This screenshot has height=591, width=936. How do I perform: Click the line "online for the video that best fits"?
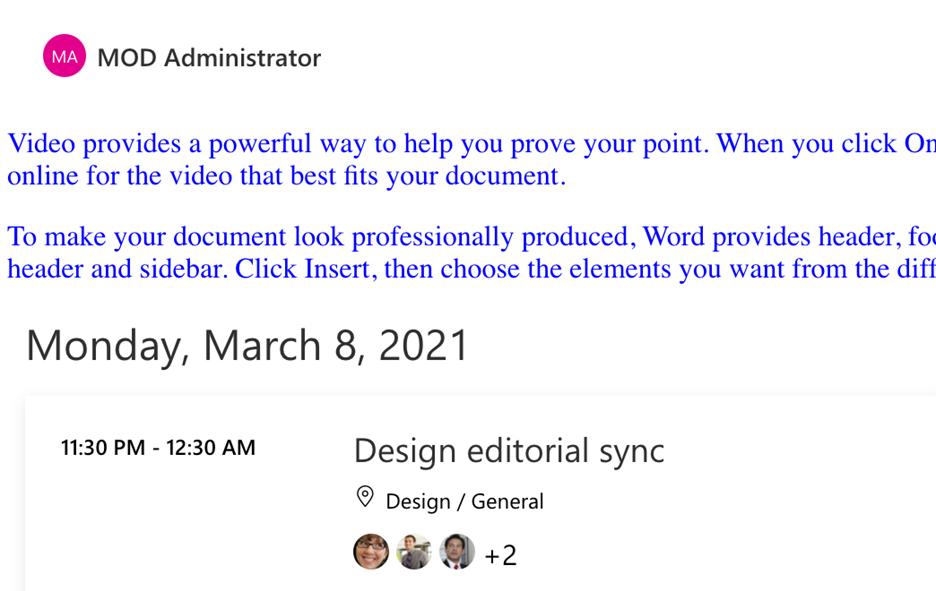(x=287, y=176)
